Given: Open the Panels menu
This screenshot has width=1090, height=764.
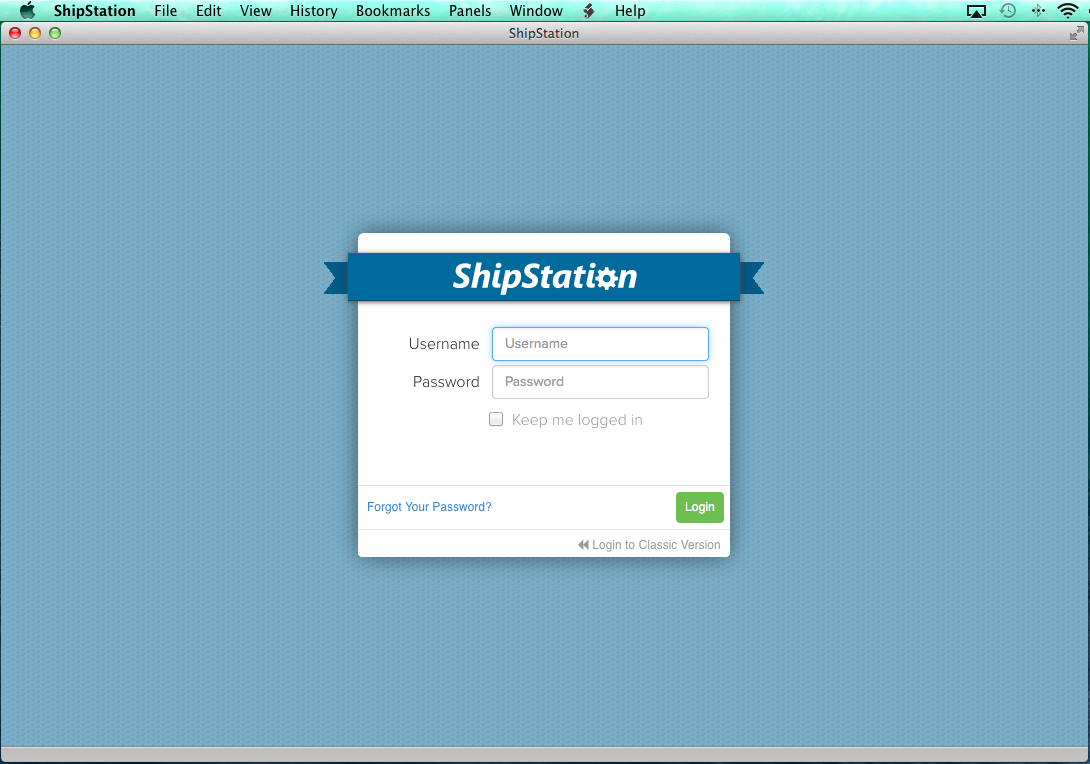Looking at the screenshot, I should [470, 11].
